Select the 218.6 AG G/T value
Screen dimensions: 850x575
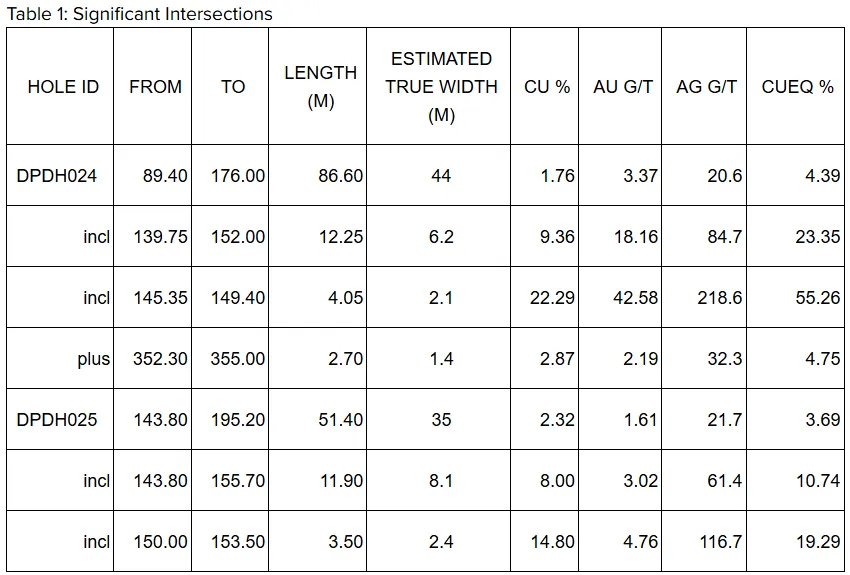720,298
